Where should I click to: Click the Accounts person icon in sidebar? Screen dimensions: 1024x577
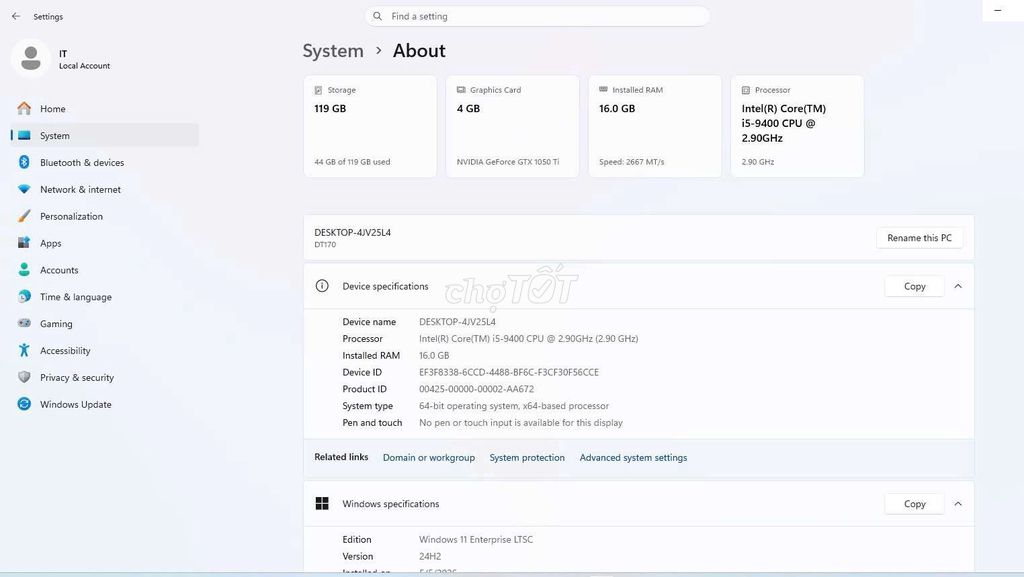coord(24,270)
